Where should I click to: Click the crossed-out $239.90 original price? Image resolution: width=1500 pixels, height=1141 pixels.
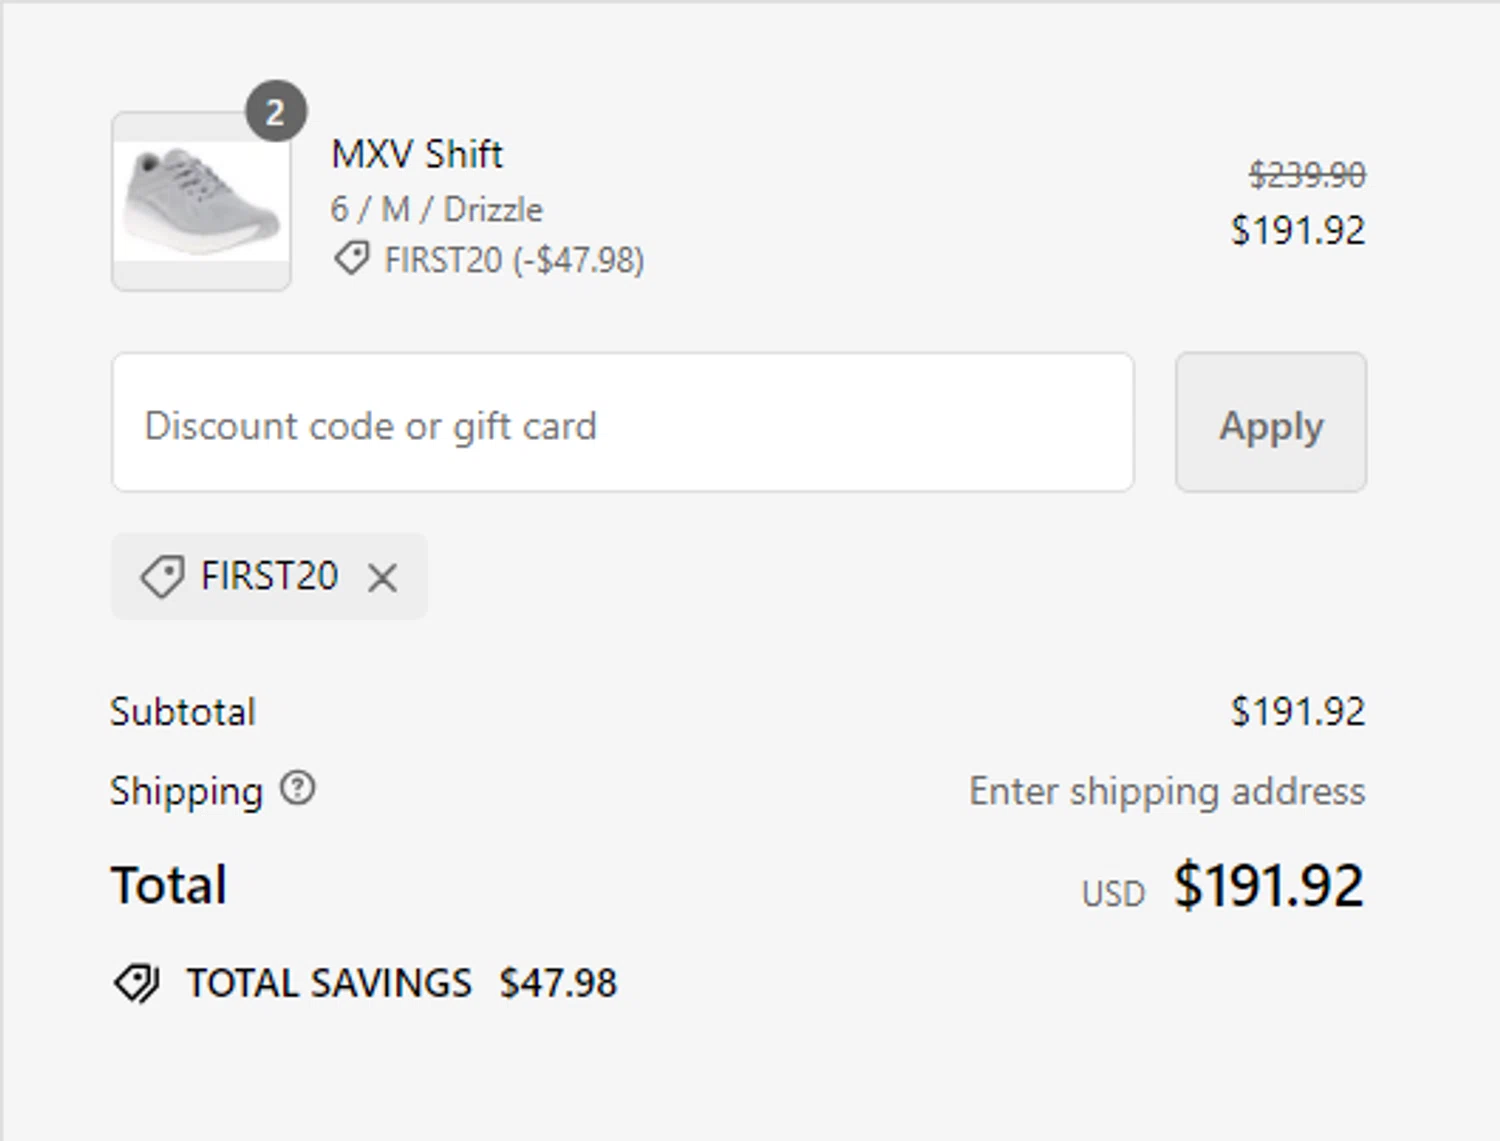tap(1307, 175)
